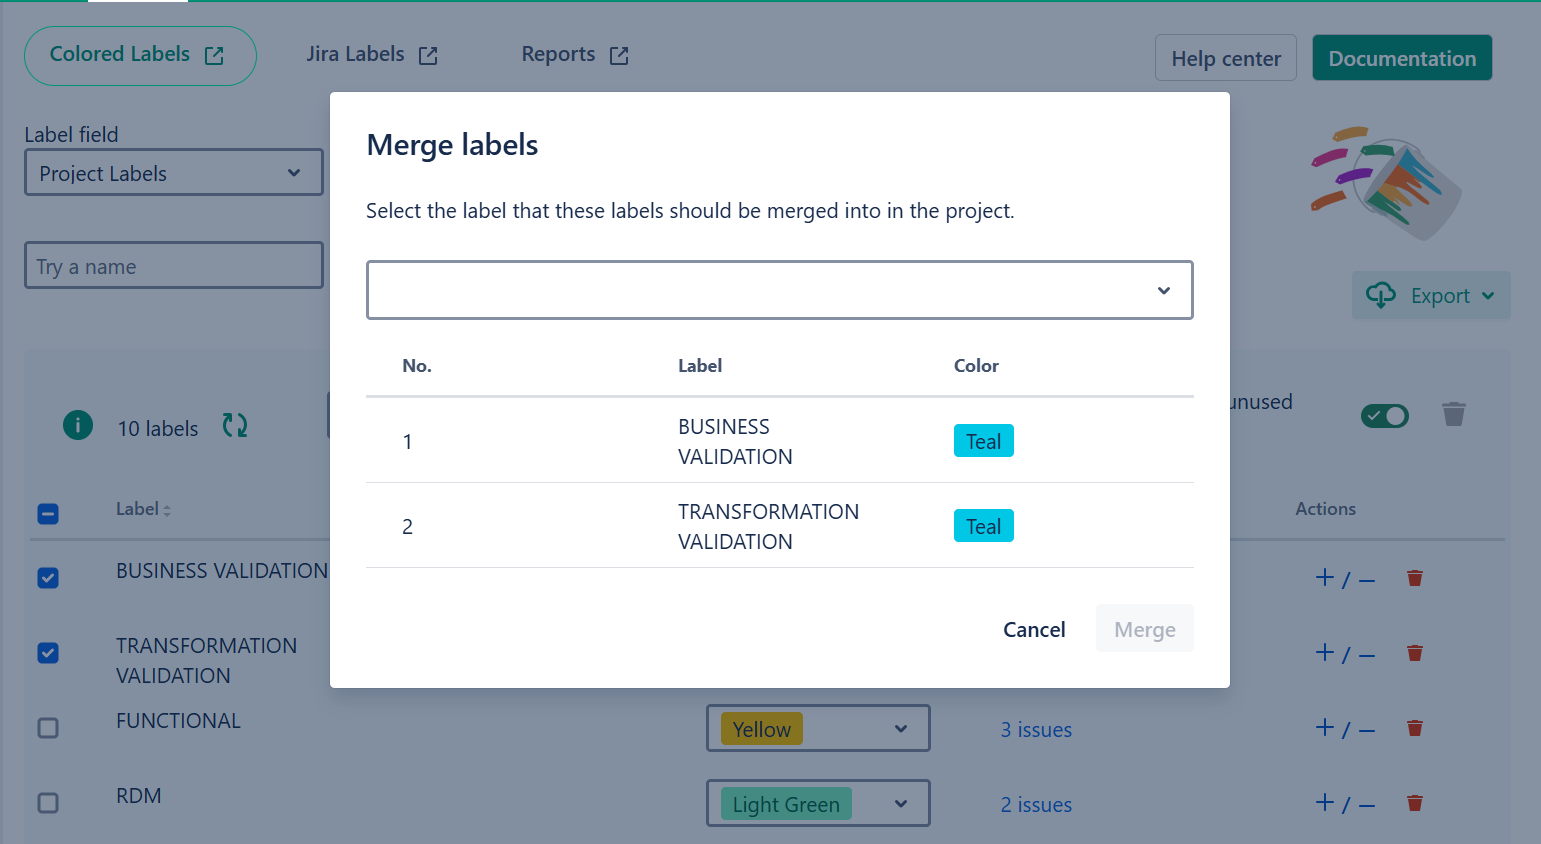Screen dimensions: 1541x844
Task: Click the refresh labels icon
Action: pos(235,426)
